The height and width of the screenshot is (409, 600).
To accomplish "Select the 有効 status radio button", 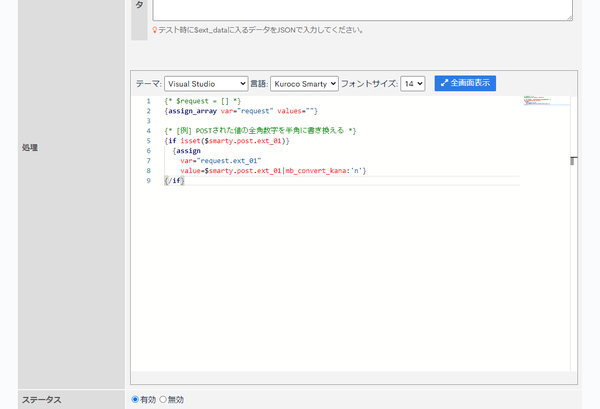I will coord(135,399).
